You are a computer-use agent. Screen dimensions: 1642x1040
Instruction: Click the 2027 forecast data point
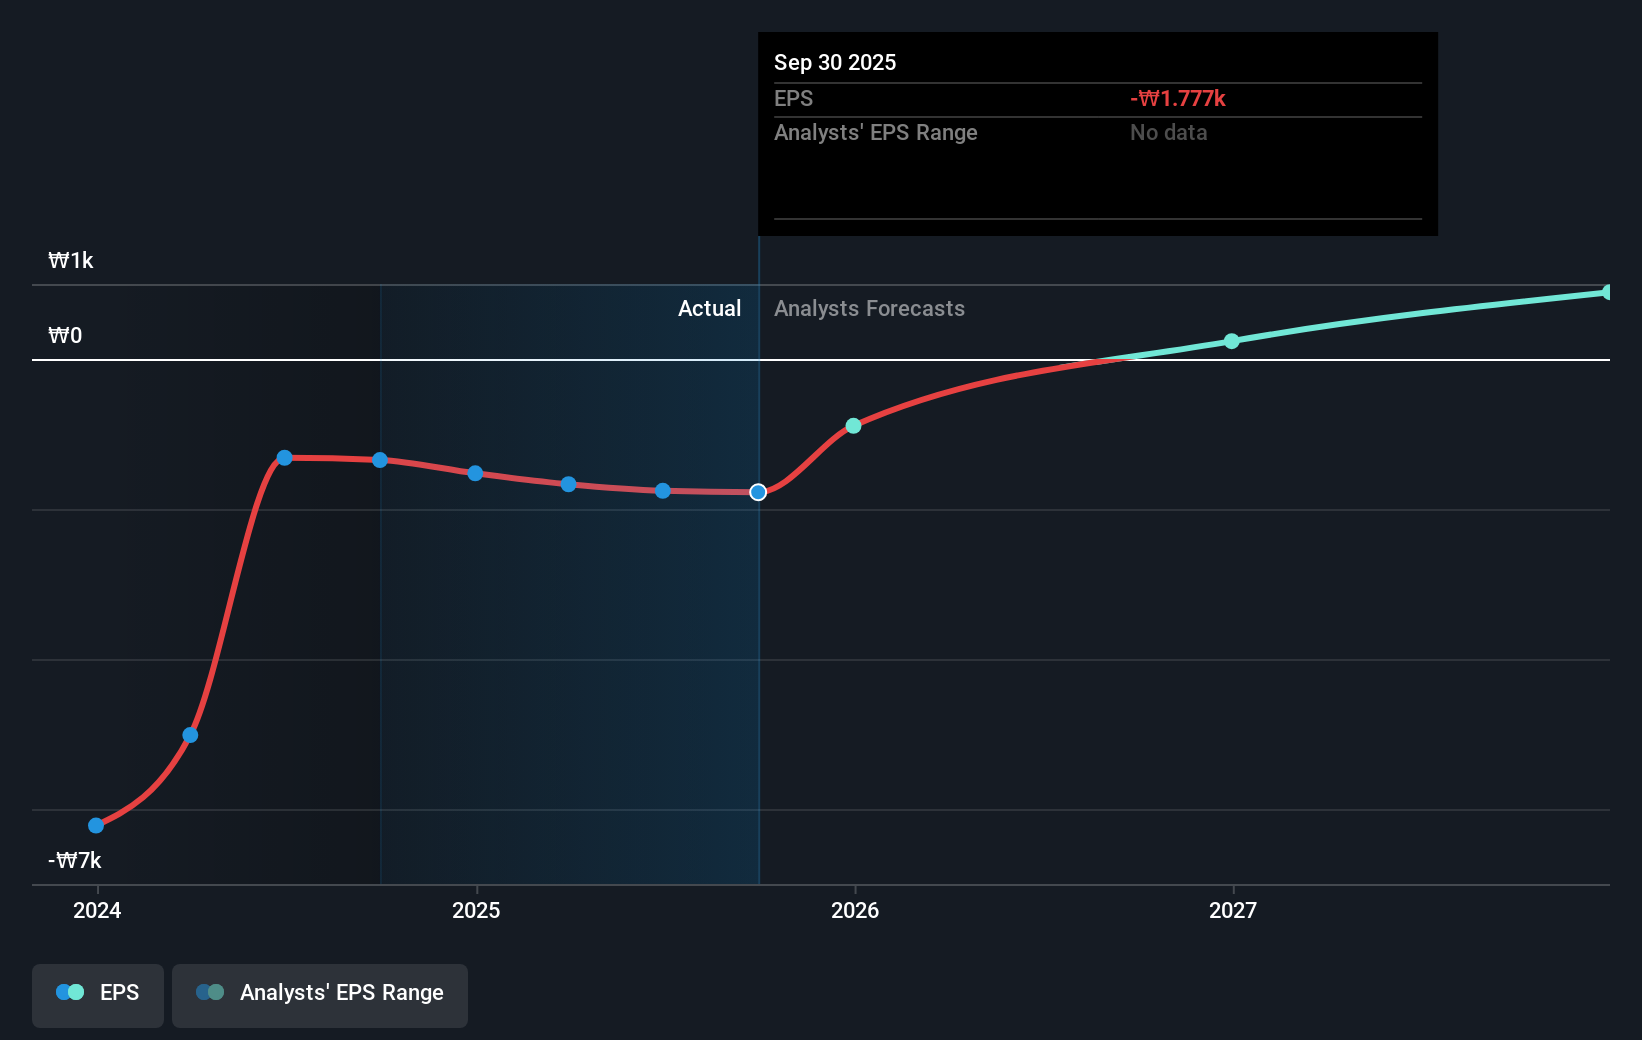pos(1231,341)
